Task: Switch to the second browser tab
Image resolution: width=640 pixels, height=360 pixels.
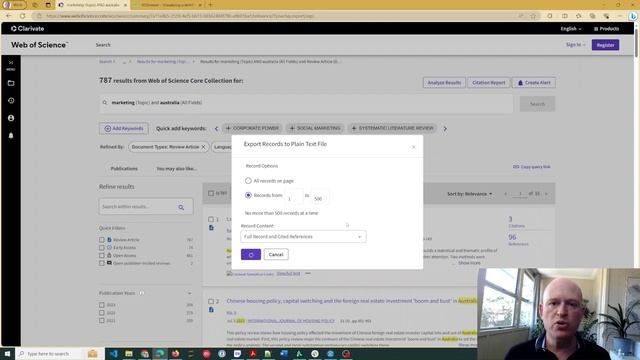Action: coord(167,5)
